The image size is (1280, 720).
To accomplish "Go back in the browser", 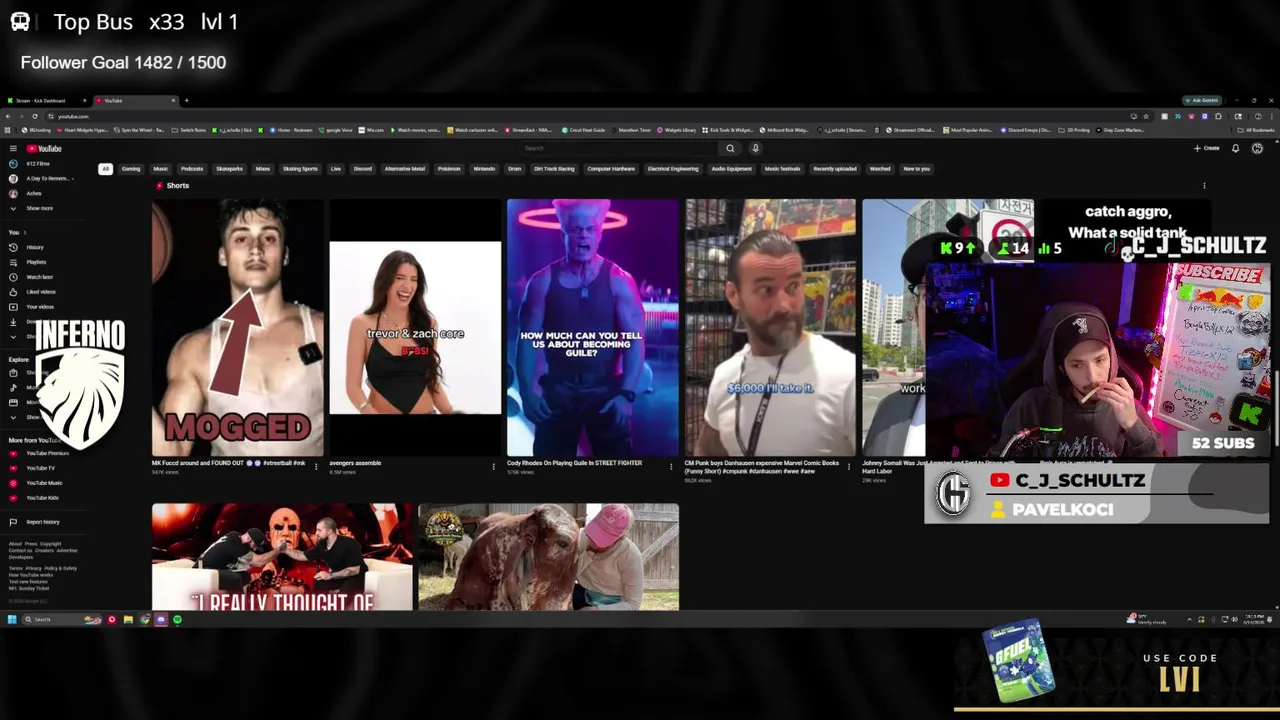I will pyautogui.click(x=9, y=116).
